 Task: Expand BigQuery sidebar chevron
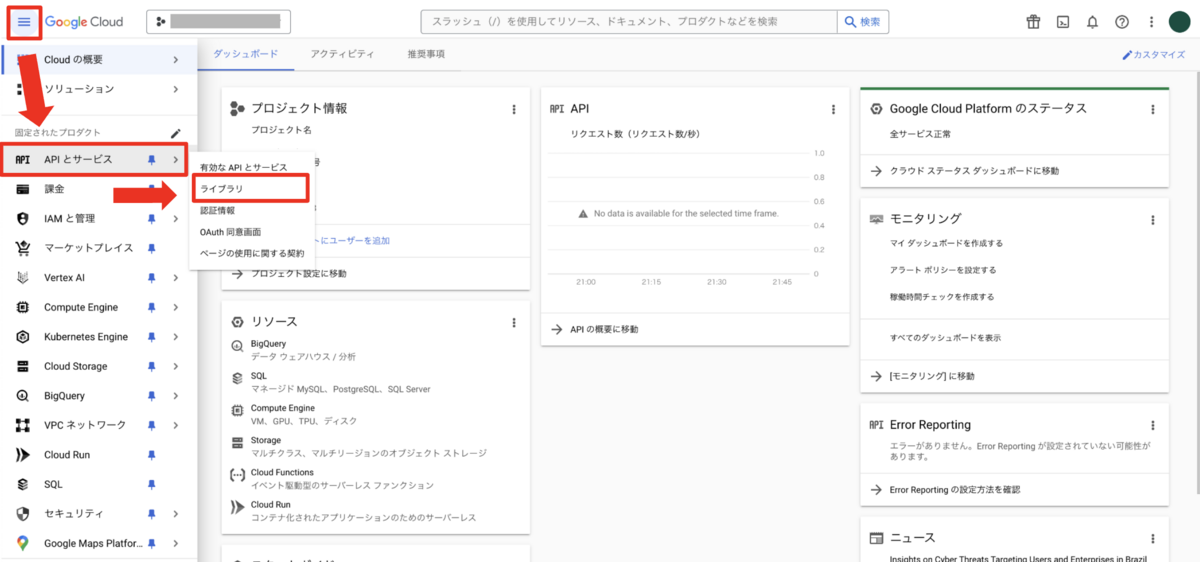click(175, 396)
